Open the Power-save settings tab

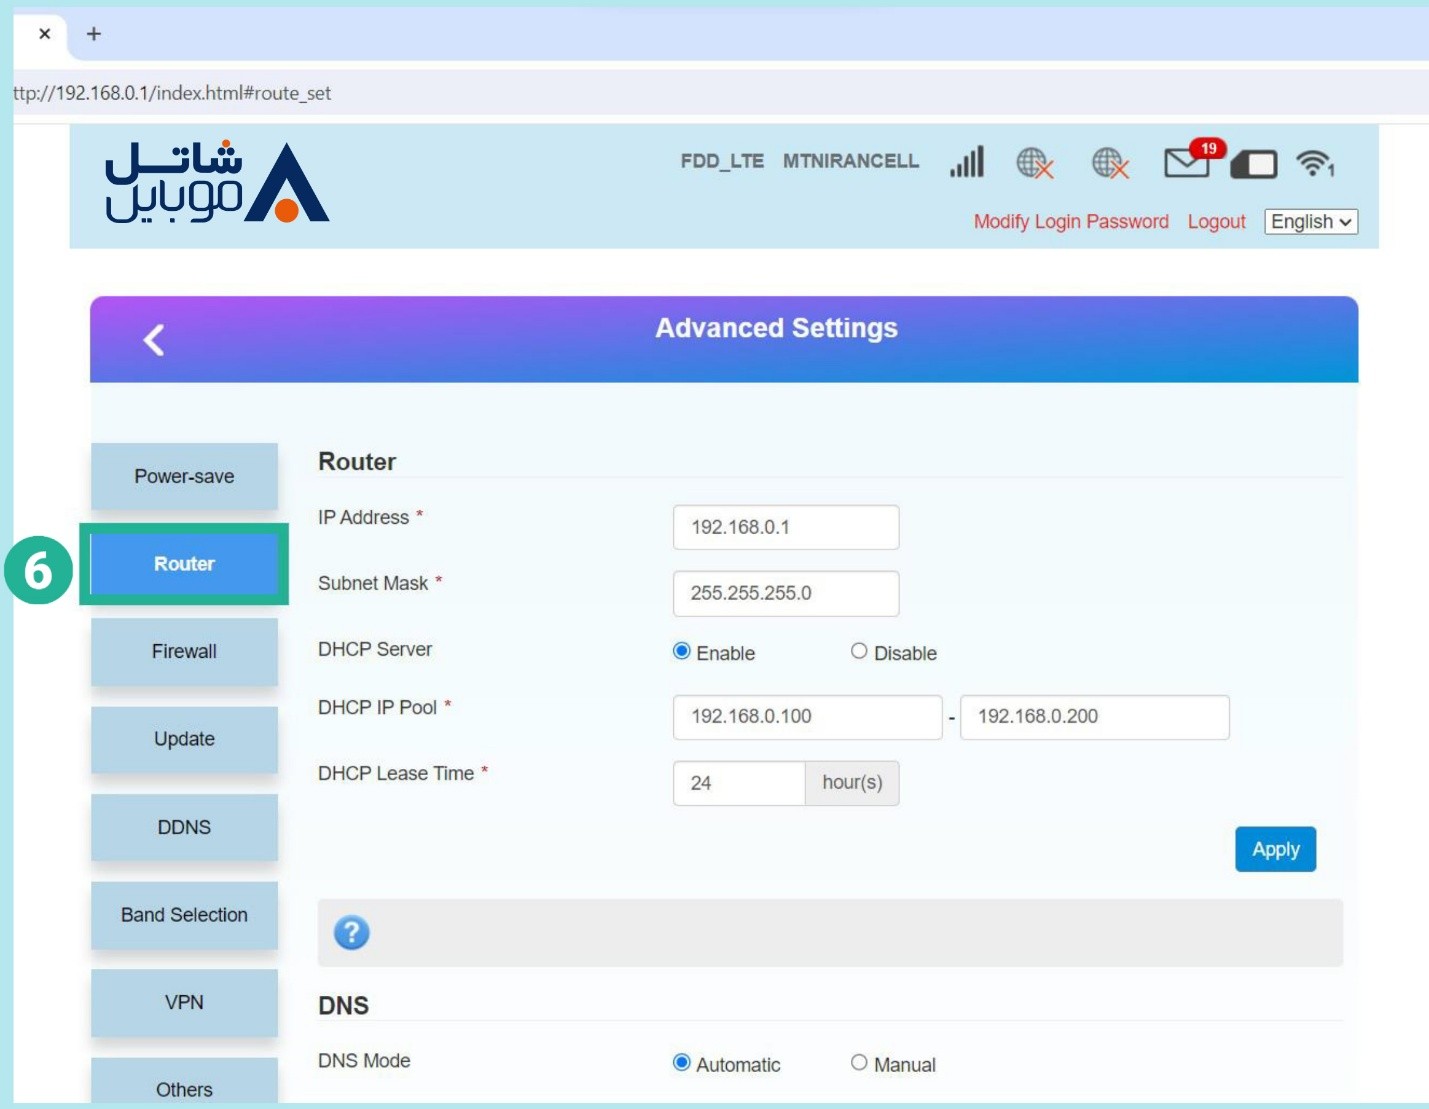point(184,476)
